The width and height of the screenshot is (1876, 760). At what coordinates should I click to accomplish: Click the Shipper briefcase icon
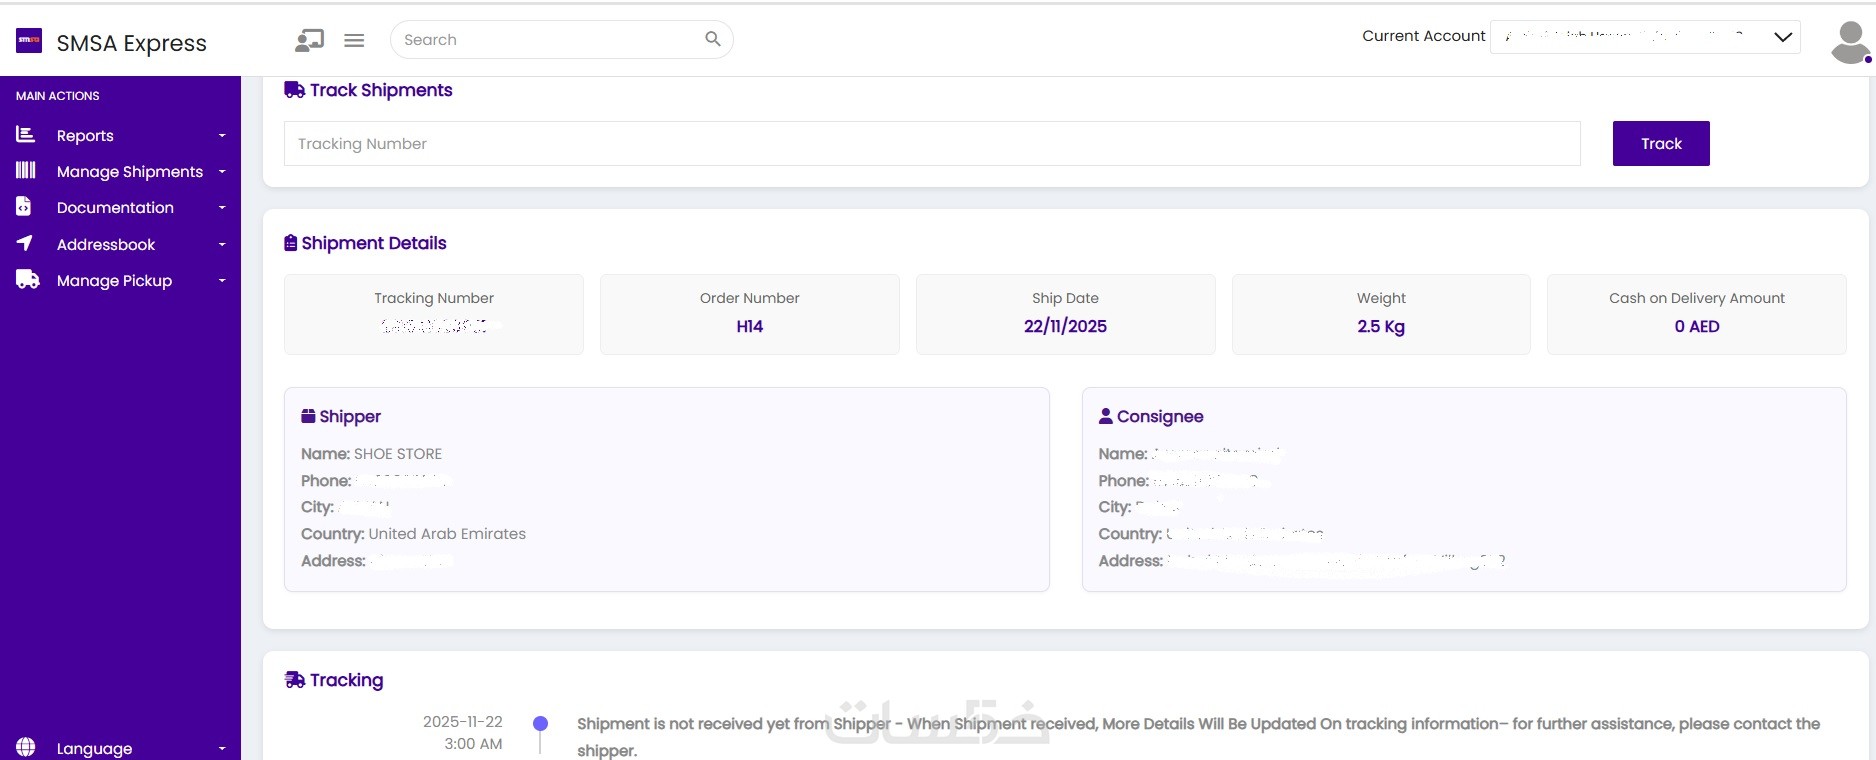308,416
